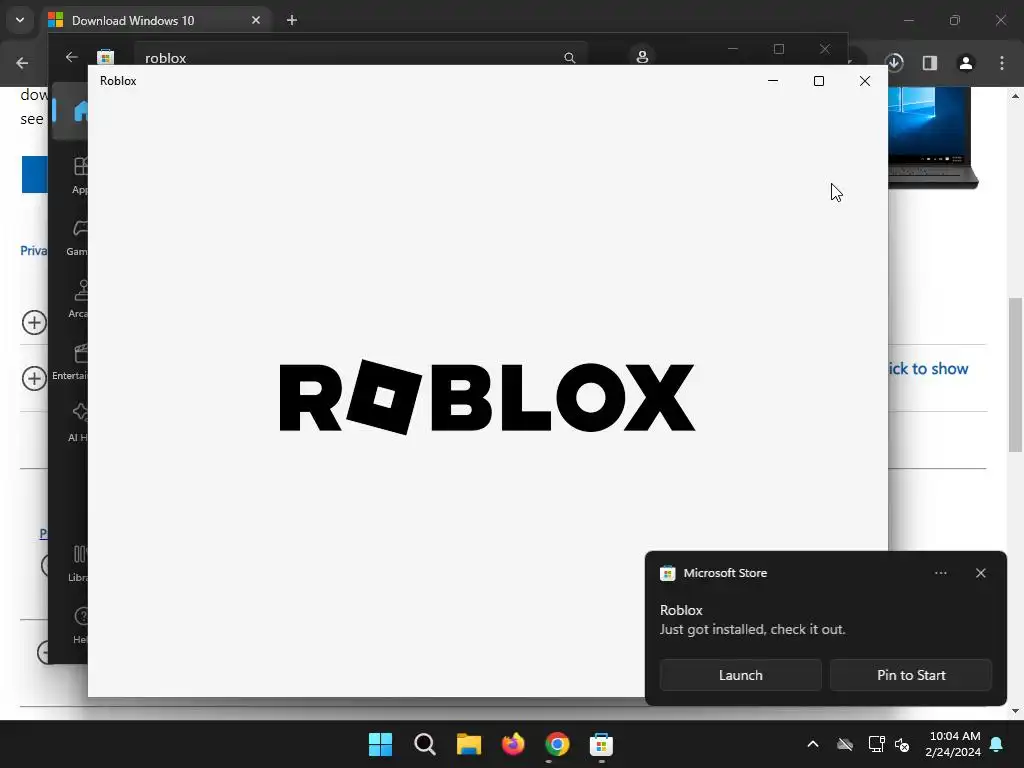
Task: Open the network status tray icon
Action: [876, 744]
